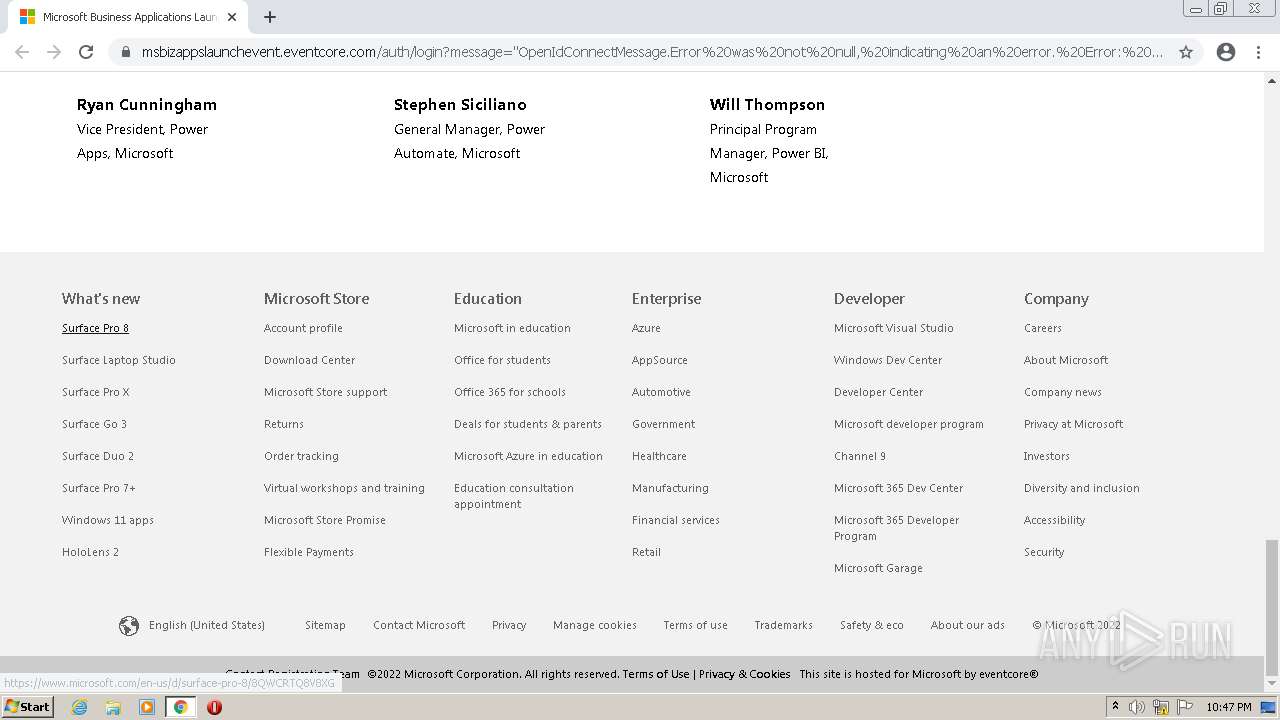
Task: Open Sitemap footer link
Action: (x=325, y=625)
